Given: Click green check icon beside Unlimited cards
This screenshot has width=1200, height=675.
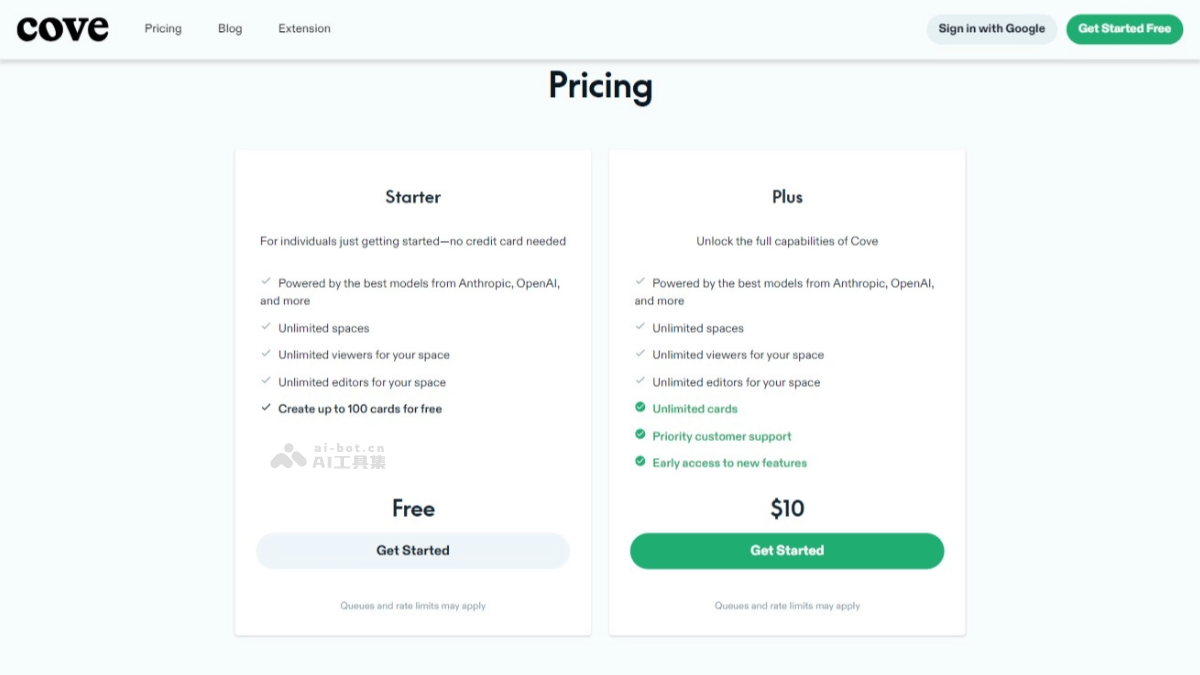Looking at the screenshot, I should [x=640, y=408].
